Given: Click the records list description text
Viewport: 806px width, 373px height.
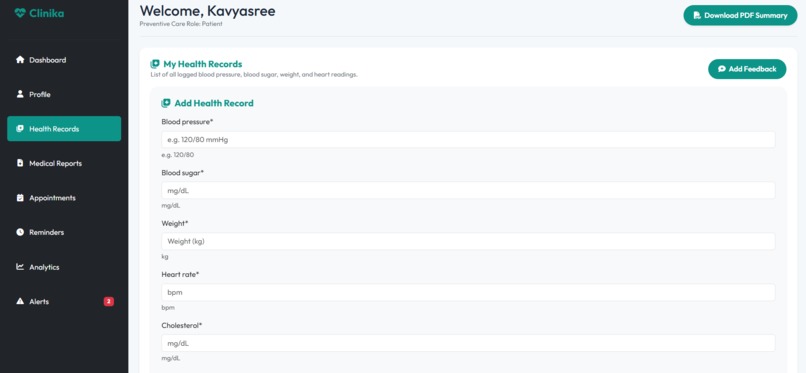Looking at the screenshot, I should click(253, 75).
